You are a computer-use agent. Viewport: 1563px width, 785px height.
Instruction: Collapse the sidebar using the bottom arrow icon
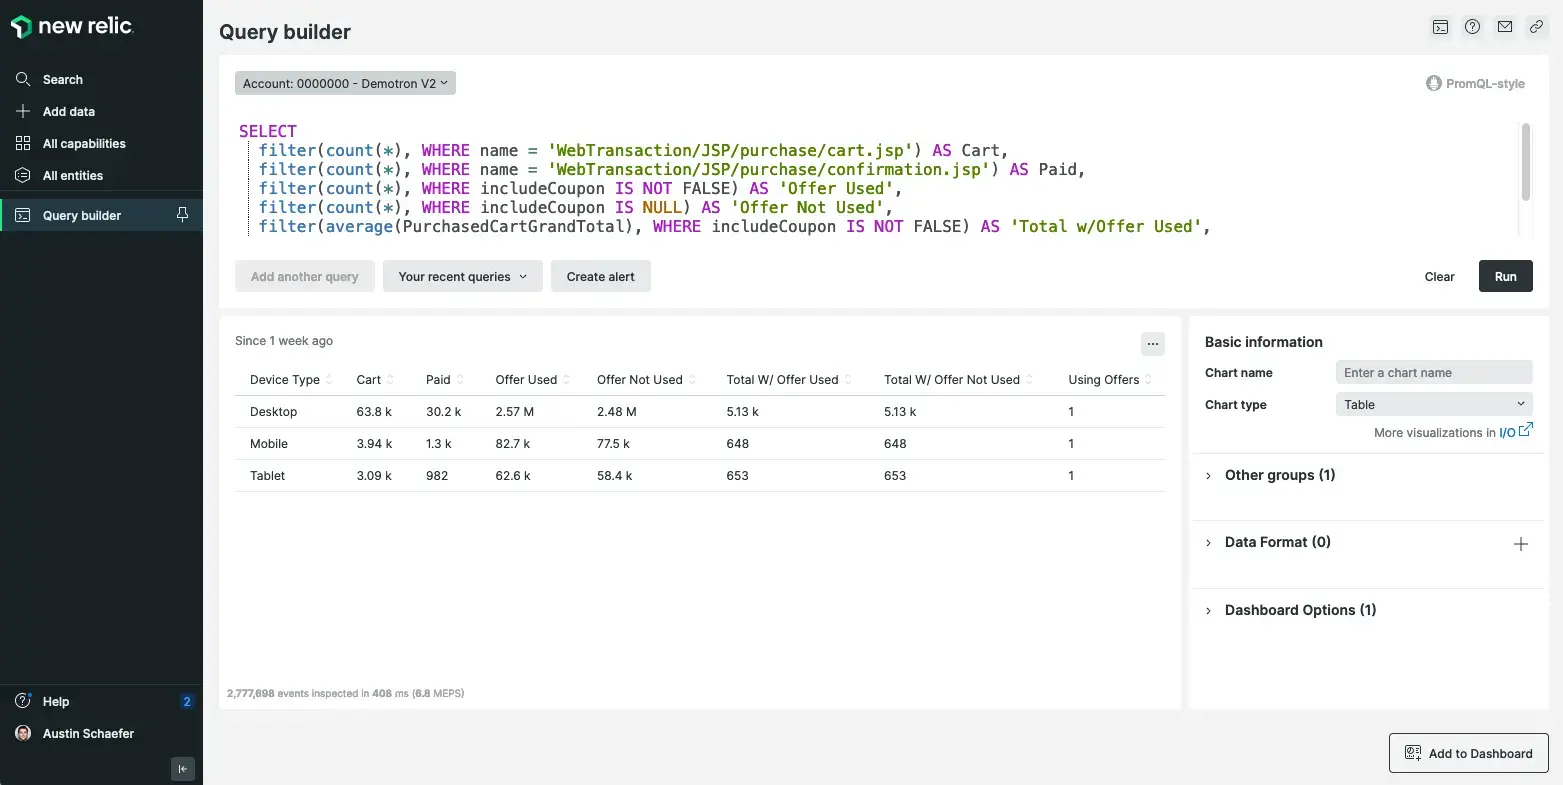pos(182,769)
